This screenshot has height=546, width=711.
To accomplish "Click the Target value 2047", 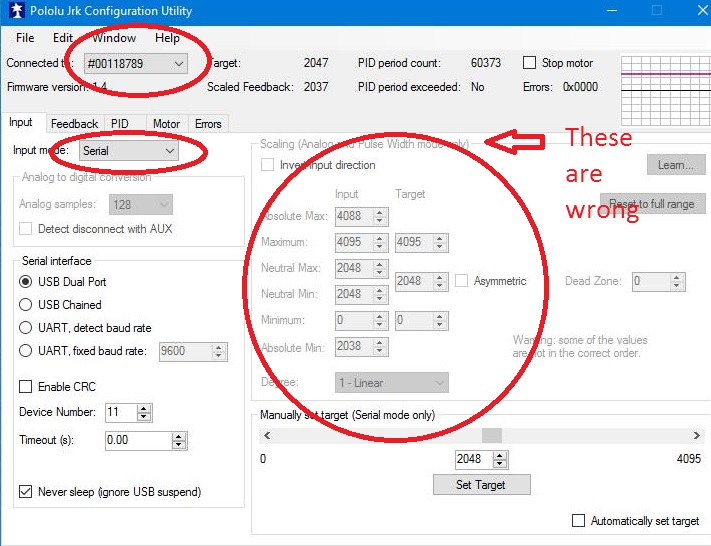I will click(316, 63).
